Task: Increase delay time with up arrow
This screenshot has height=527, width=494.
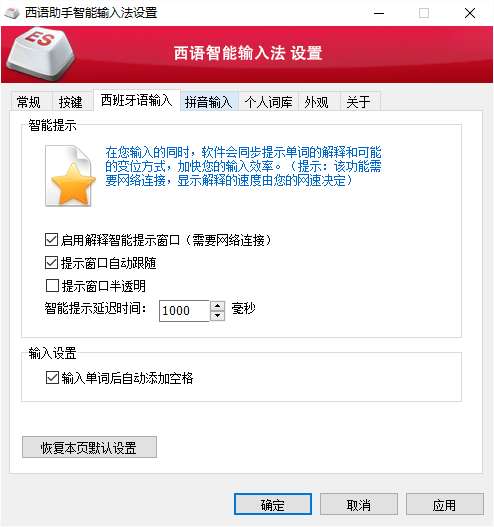Action: point(217,306)
